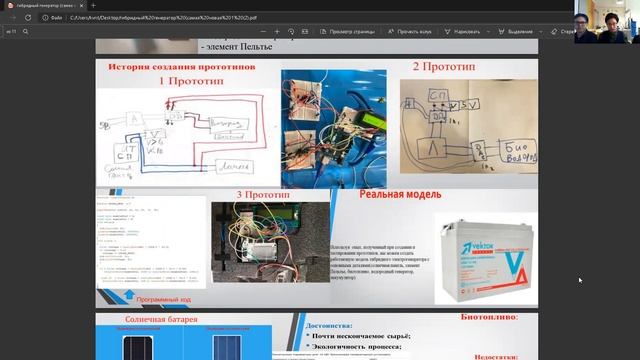Screen dimensions: 640x360
Task: Expand the Выделение dropdown arrow
Action: pos(541,31)
